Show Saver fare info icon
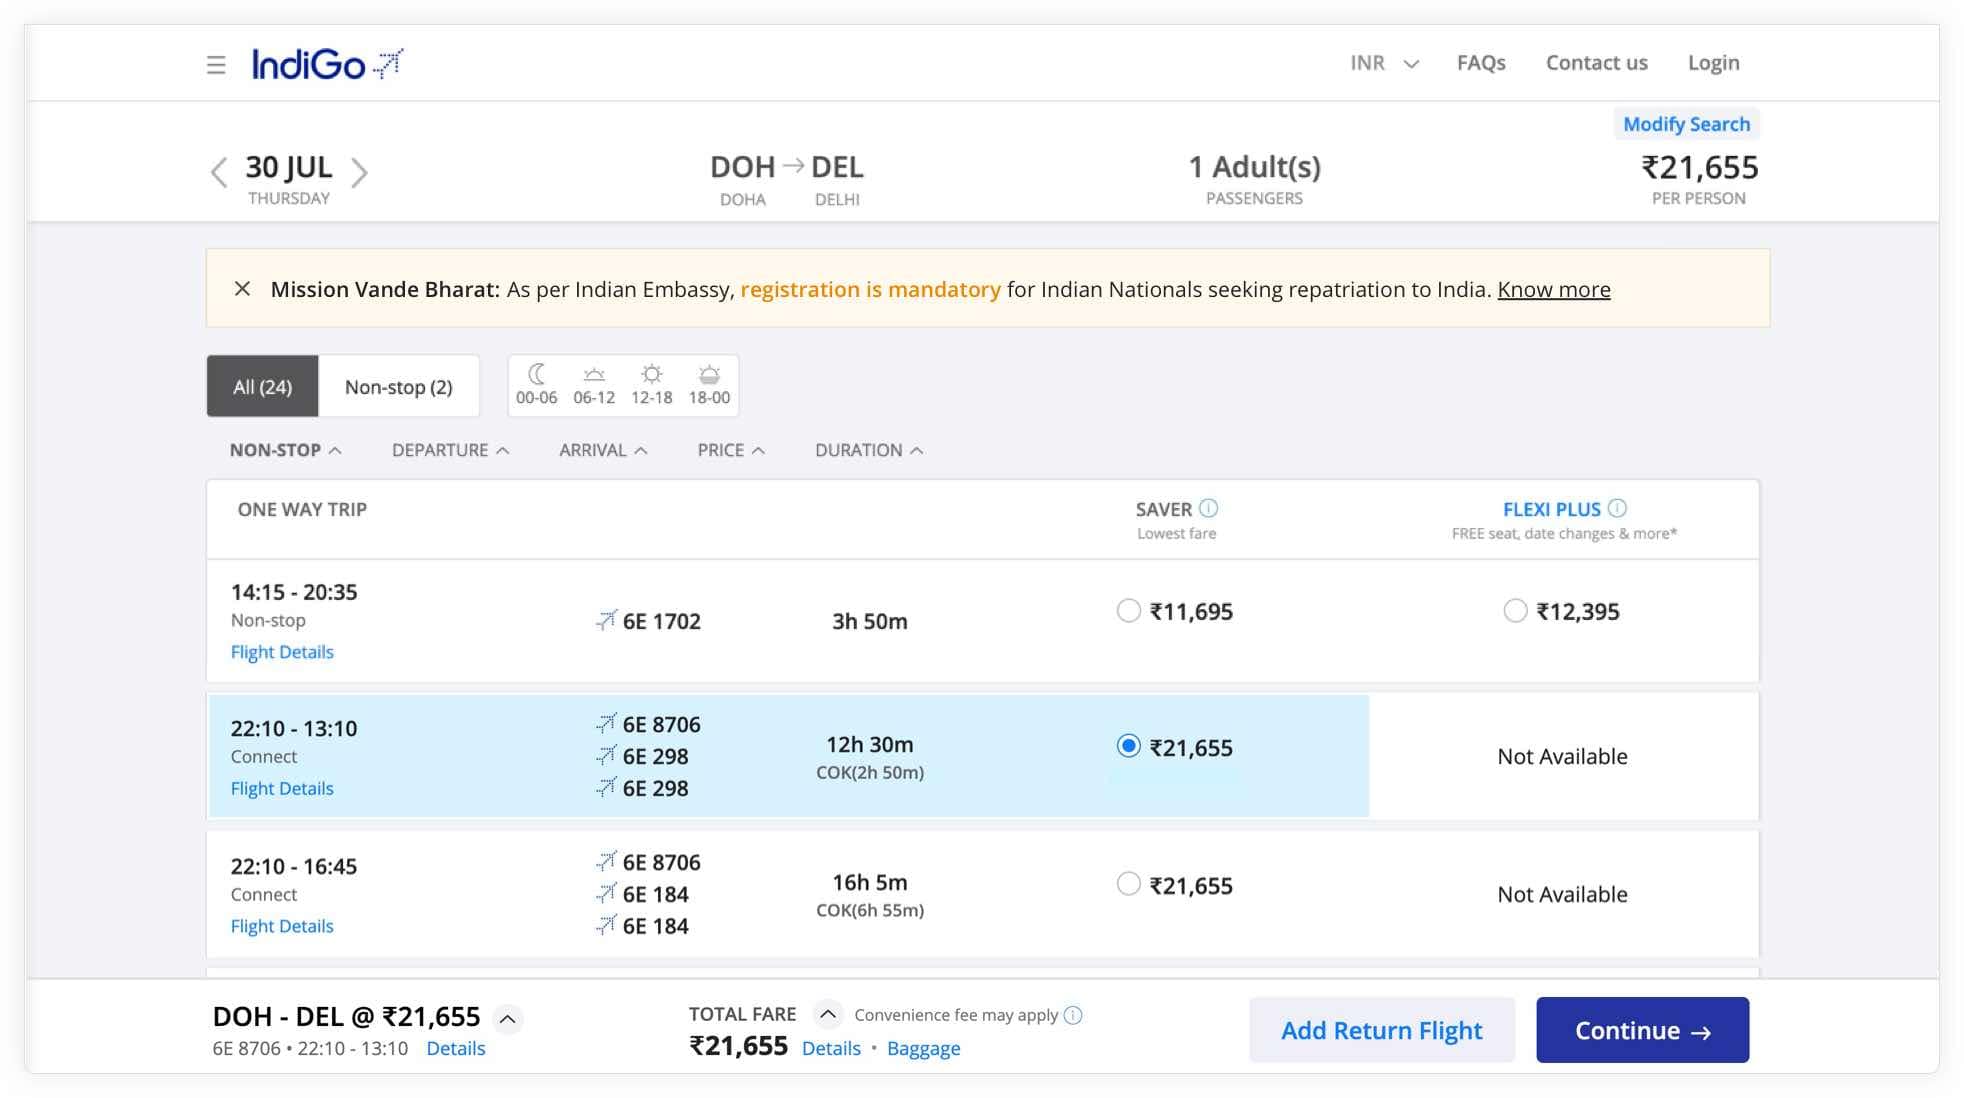This screenshot has width=1964, height=1098. pos(1208,508)
